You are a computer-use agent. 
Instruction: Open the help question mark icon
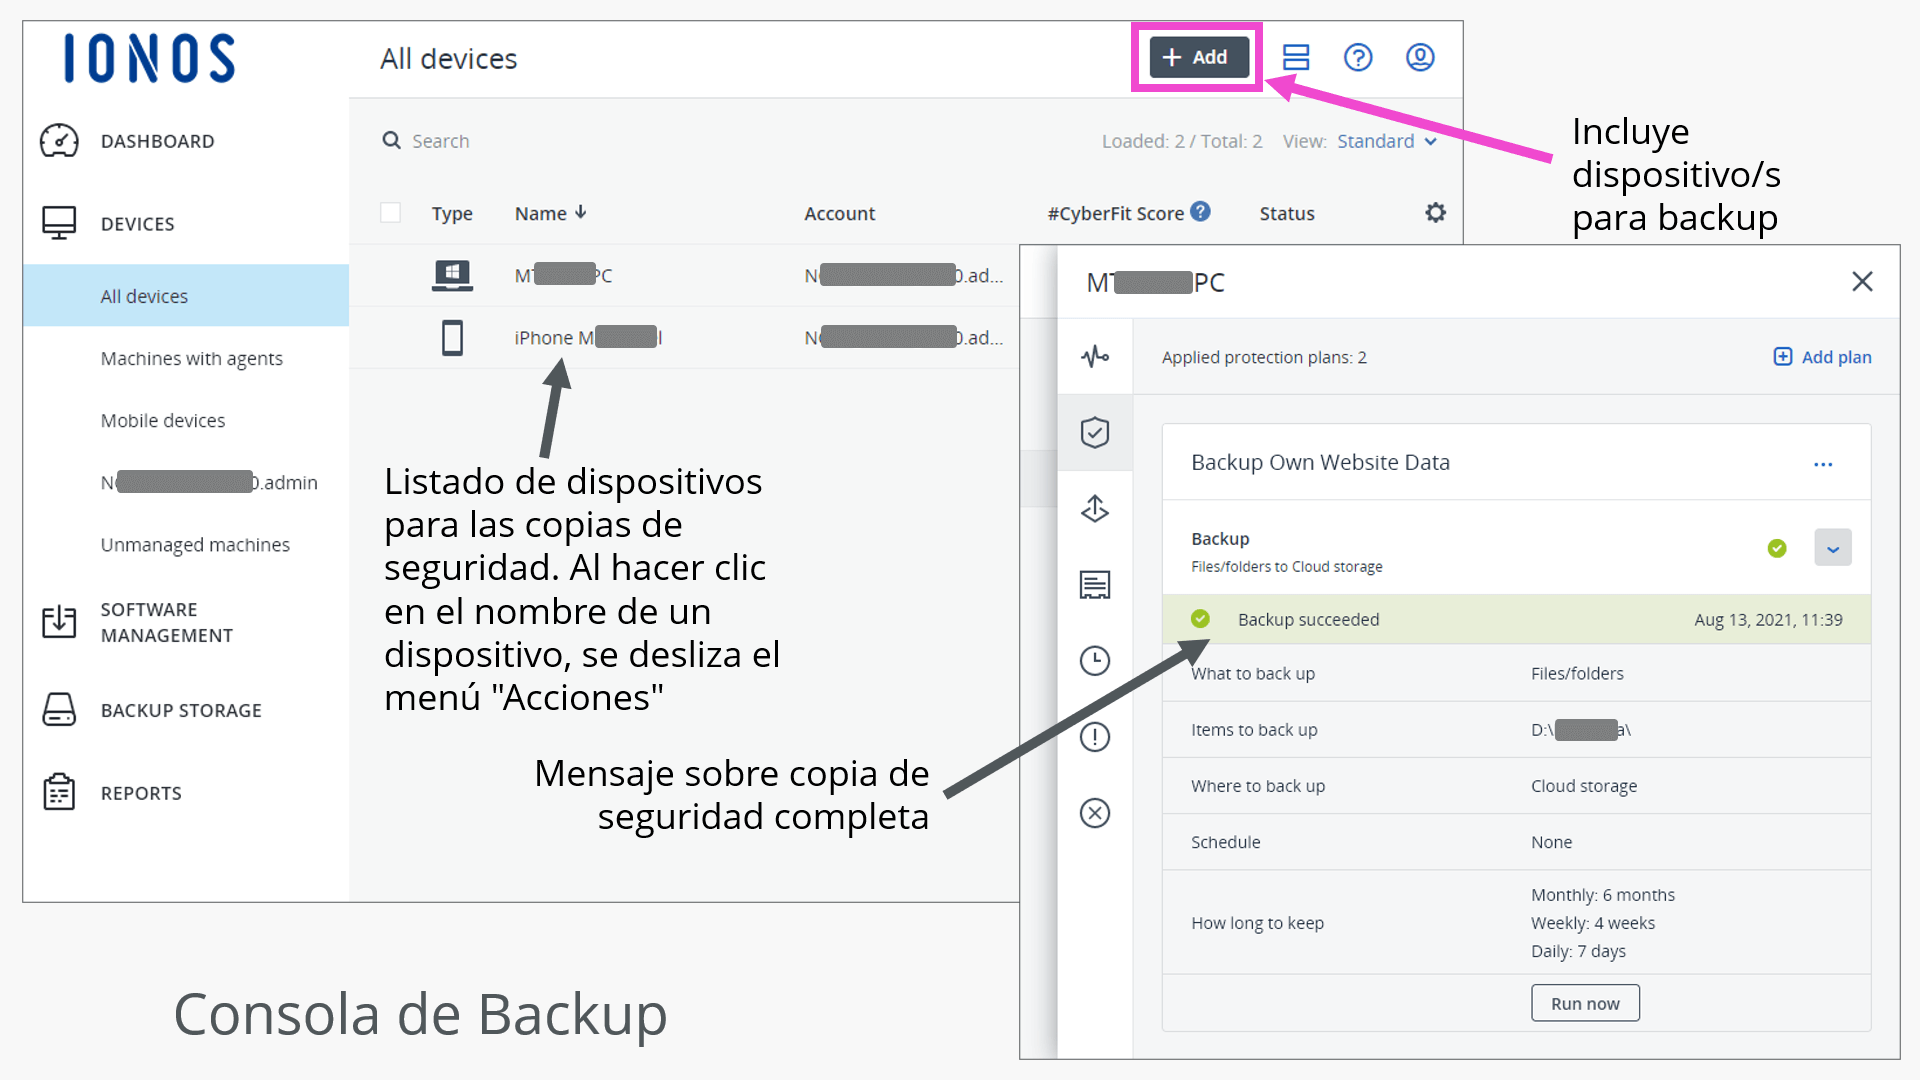(1357, 57)
